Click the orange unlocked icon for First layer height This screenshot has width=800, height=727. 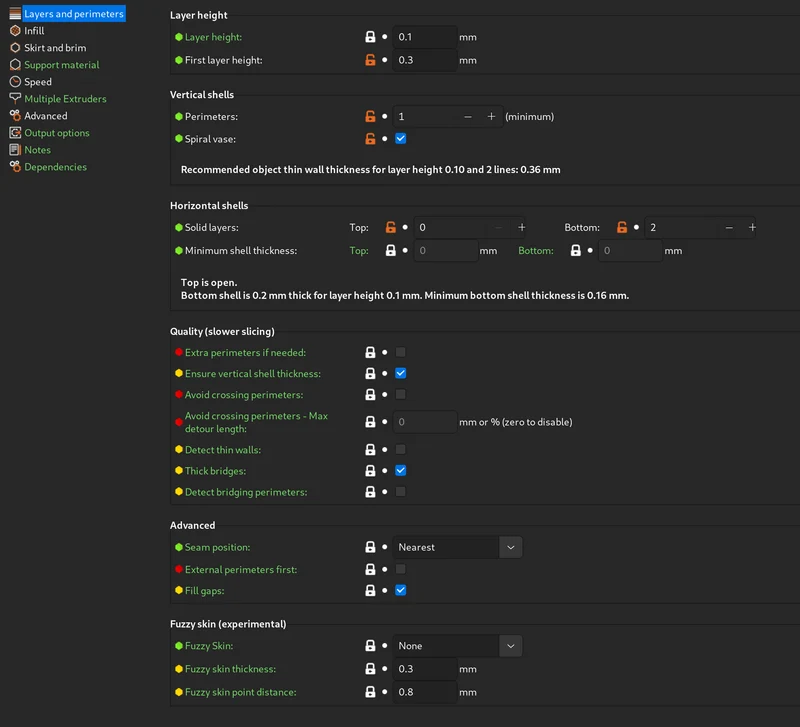pyautogui.click(x=370, y=60)
